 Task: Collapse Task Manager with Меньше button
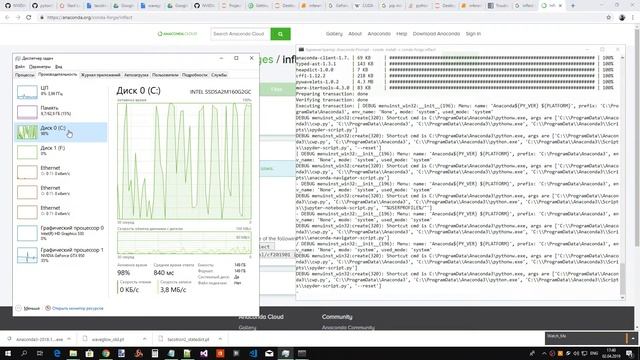click(28, 309)
